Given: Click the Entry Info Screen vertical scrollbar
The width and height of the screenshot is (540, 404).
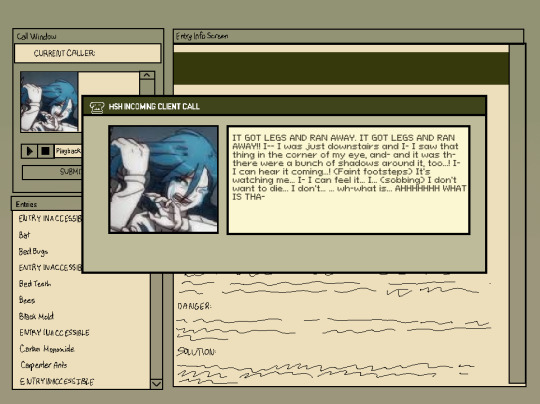Looking at the screenshot, I should point(517,214).
